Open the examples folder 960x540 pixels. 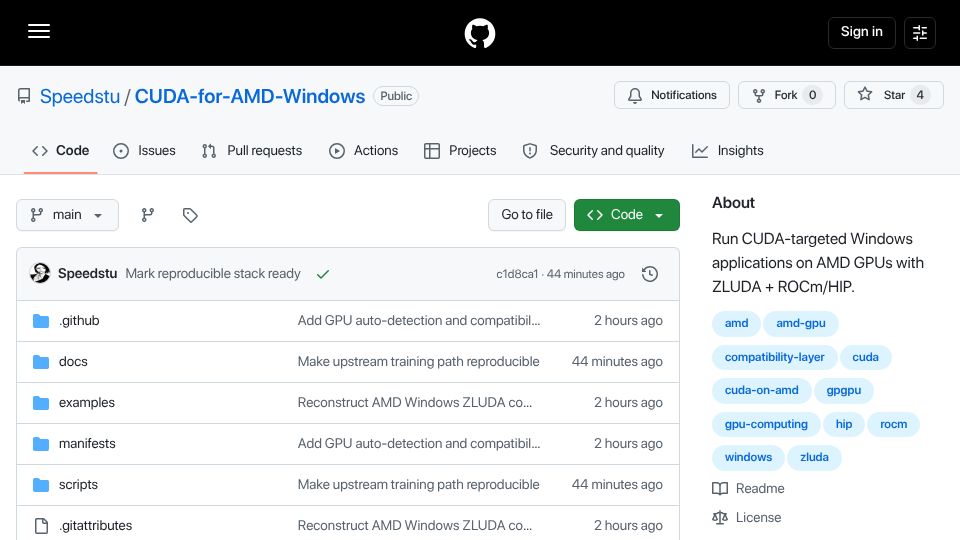(x=86, y=403)
